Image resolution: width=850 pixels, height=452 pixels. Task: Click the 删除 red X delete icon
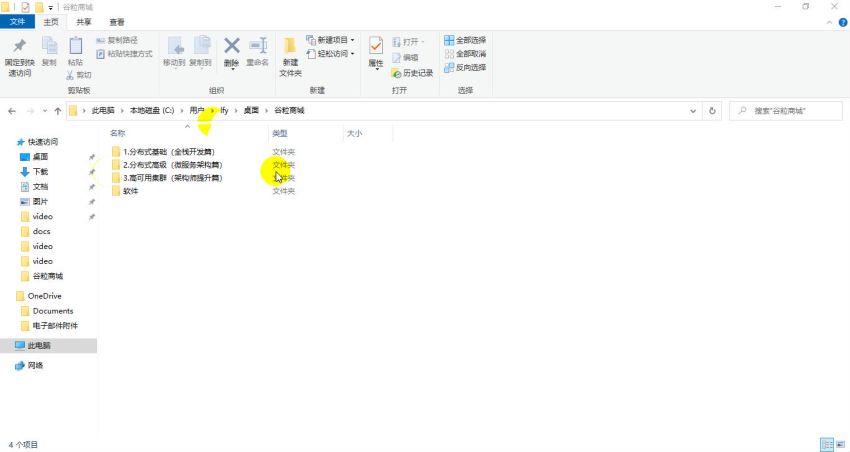(231, 47)
